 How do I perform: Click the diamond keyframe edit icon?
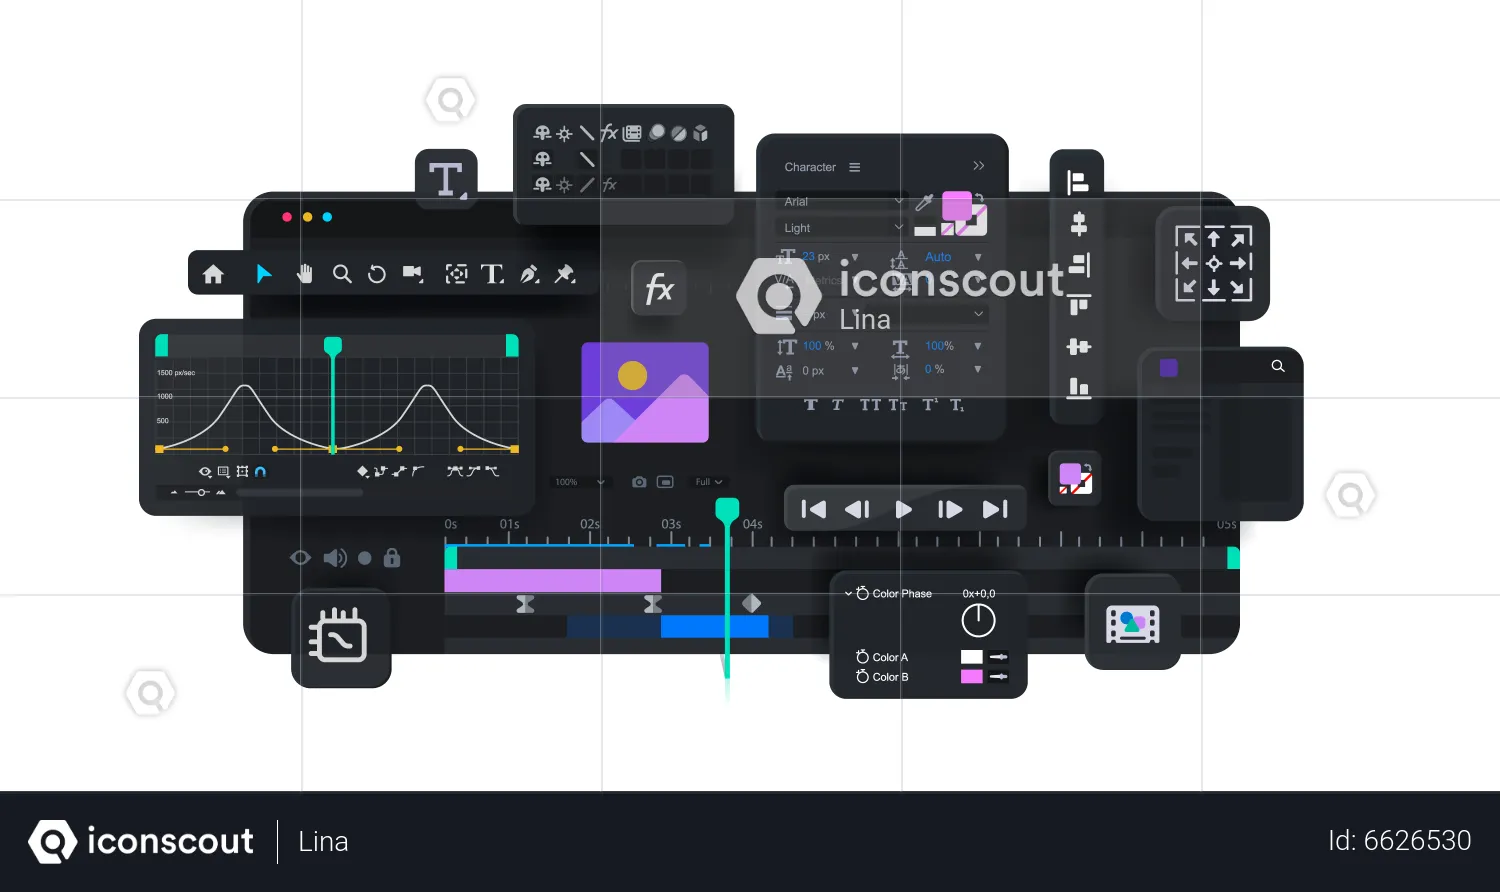(x=363, y=471)
